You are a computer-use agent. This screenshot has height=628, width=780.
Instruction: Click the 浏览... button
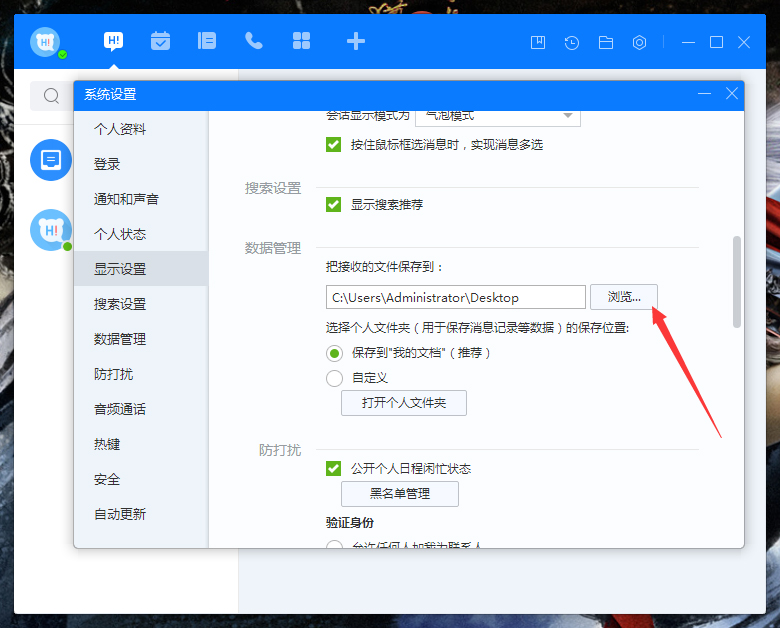(624, 296)
